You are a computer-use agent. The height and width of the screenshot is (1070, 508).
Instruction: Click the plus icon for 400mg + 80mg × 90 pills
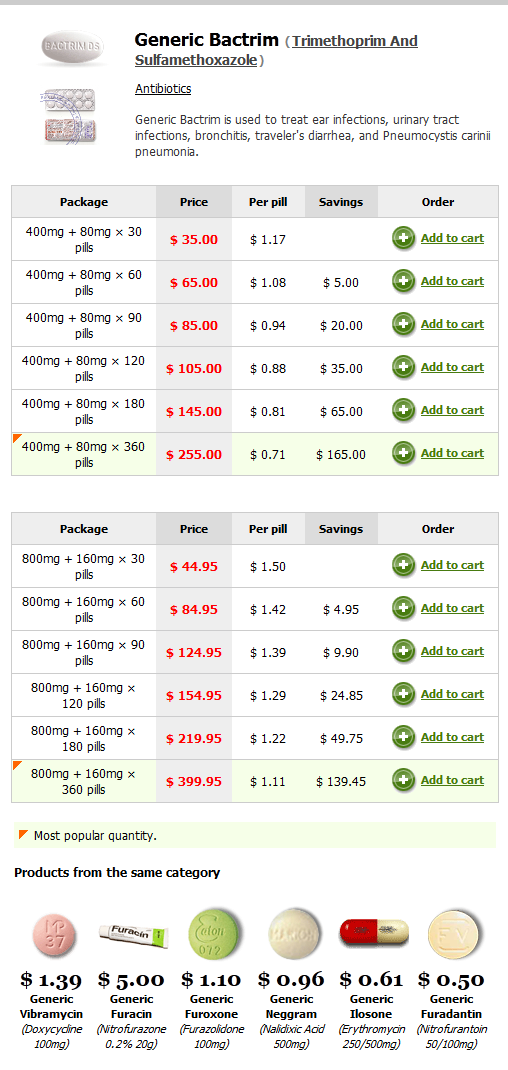click(x=404, y=324)
